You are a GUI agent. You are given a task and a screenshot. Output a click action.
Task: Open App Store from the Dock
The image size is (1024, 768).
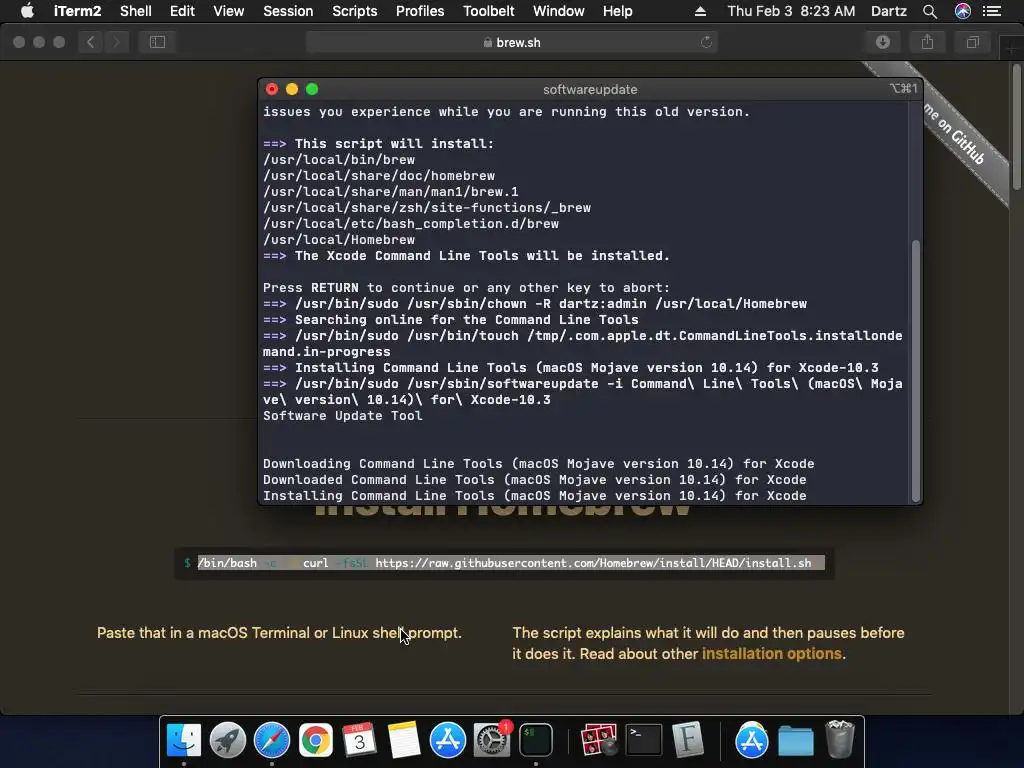point(447,740)
